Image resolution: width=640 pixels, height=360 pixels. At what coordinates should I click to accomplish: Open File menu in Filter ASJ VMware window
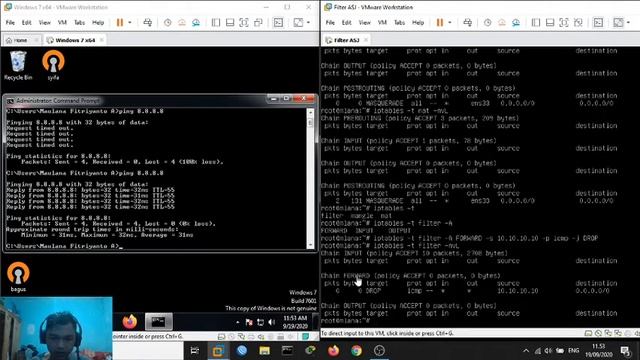(330, 22)
